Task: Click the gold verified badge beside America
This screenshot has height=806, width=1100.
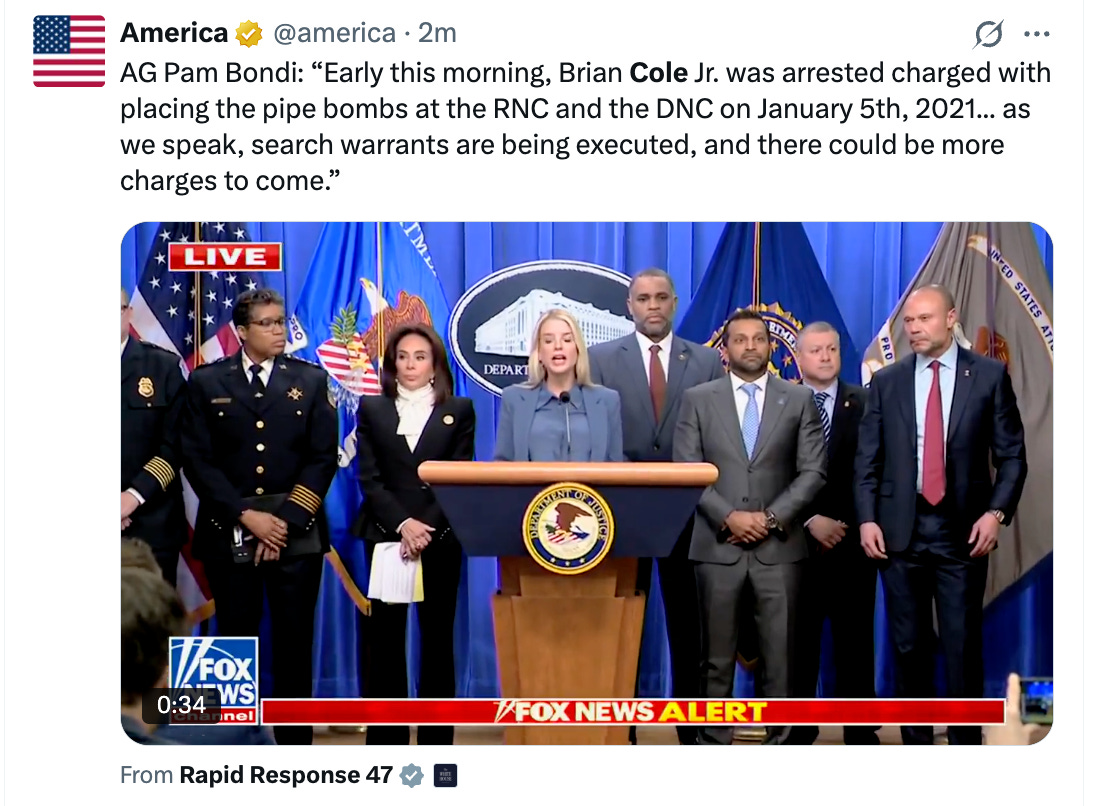Action: [248, 34]
